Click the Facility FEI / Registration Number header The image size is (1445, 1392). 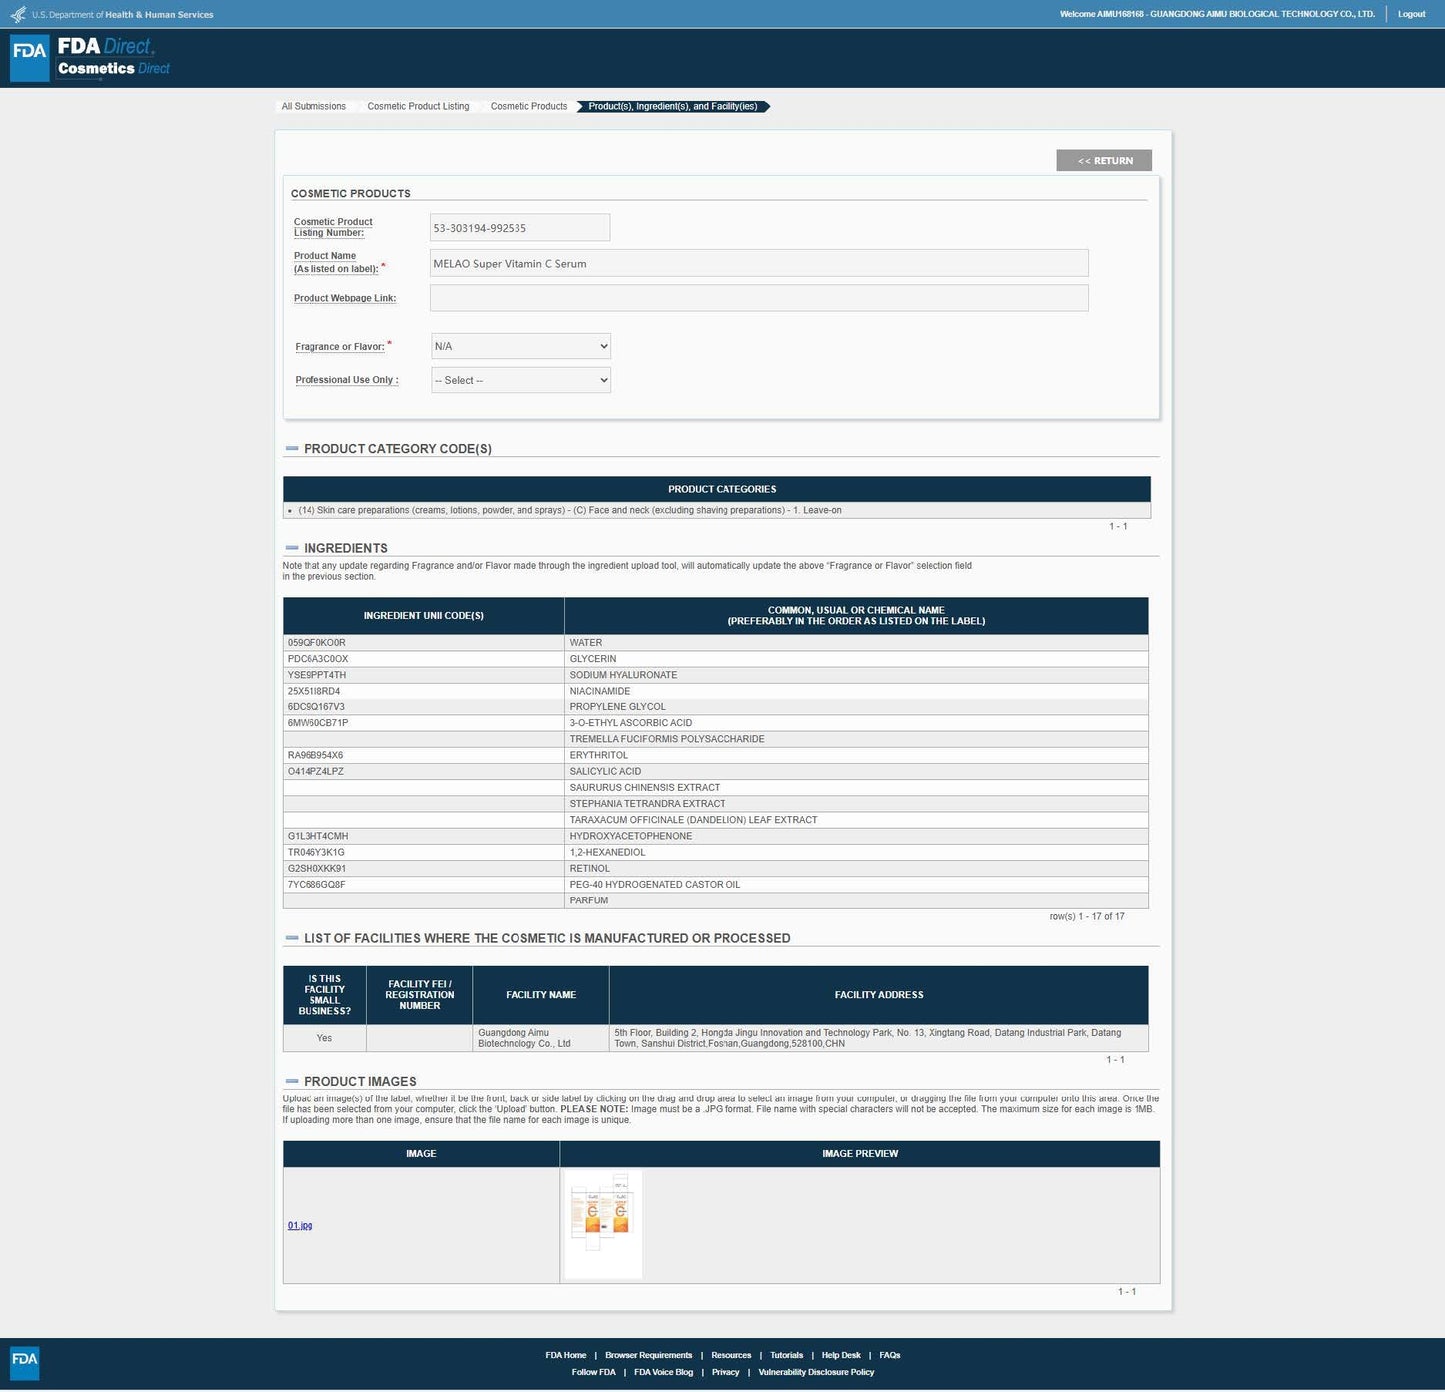click(420, 995)
